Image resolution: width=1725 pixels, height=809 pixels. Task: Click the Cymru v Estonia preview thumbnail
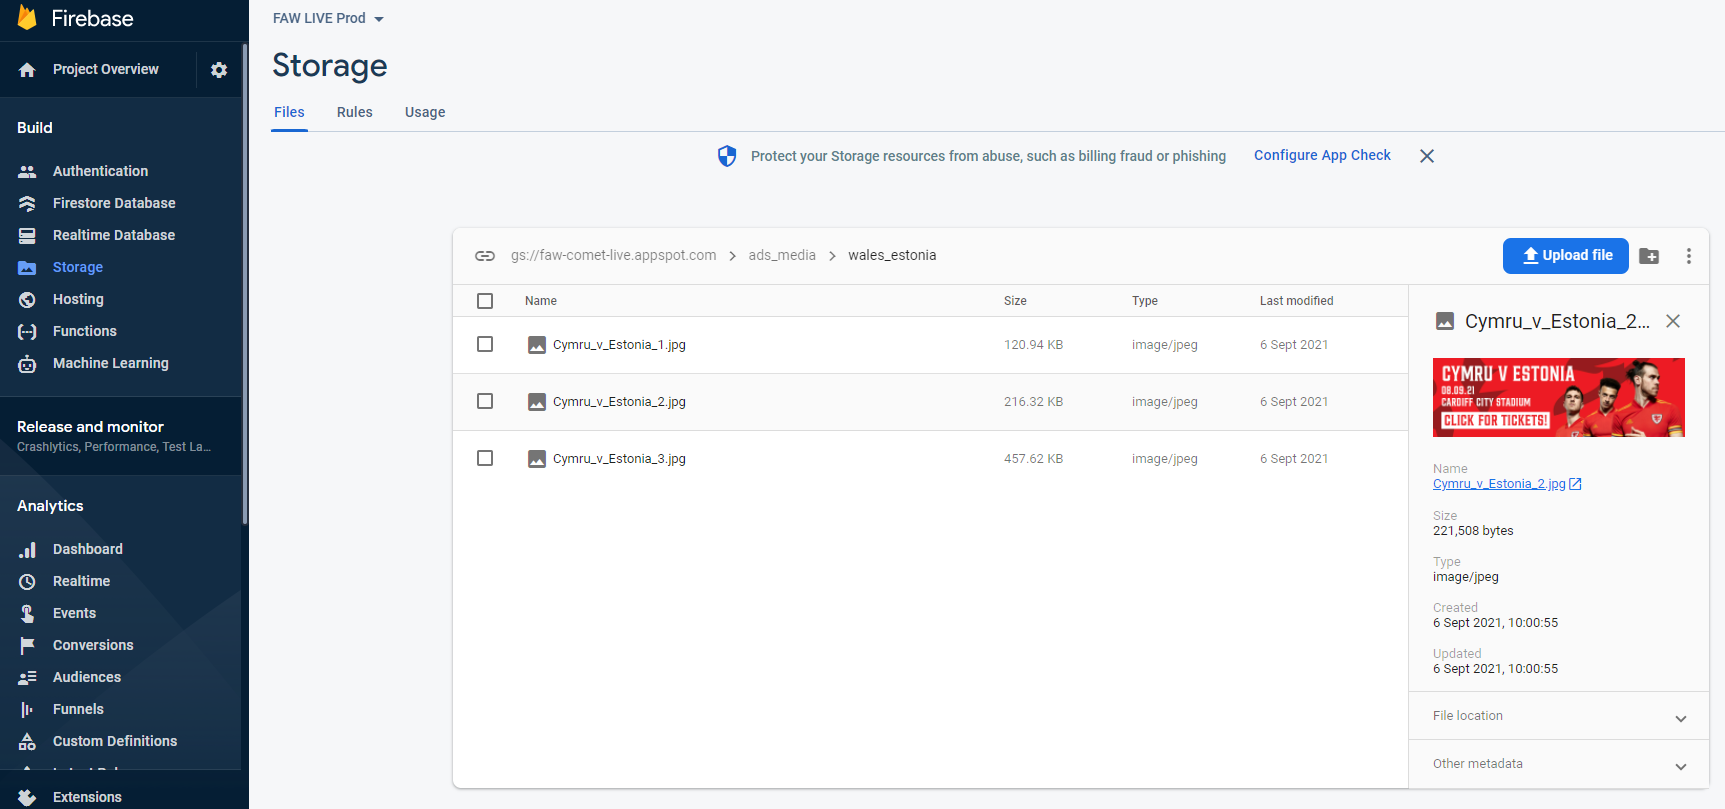click(x=1558, y=397)
